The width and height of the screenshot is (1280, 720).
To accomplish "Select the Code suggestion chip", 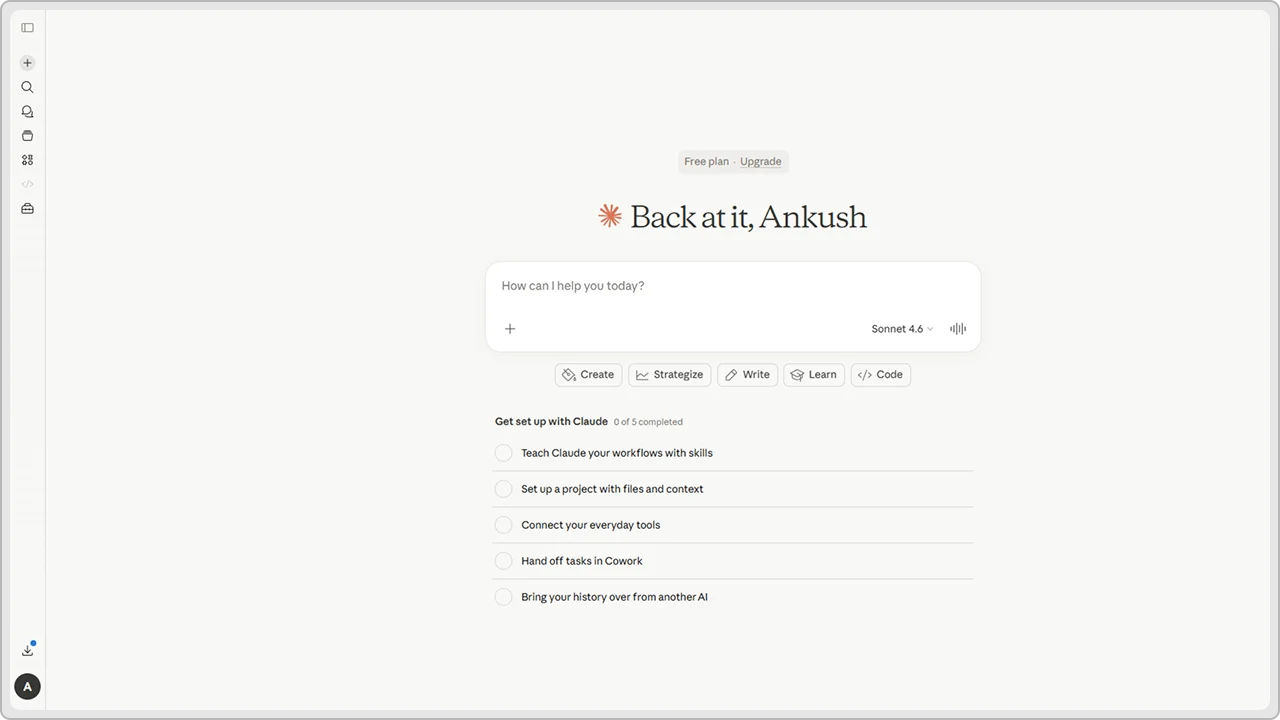I will pyautogui.click(x=880, y=375).
